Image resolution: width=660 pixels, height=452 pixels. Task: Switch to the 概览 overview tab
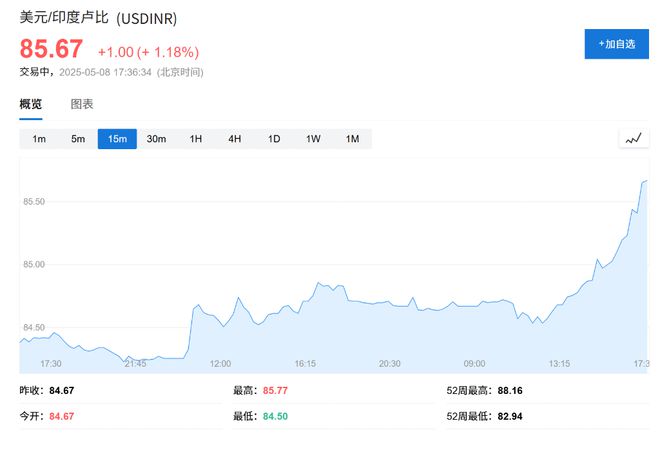point(31,104)
